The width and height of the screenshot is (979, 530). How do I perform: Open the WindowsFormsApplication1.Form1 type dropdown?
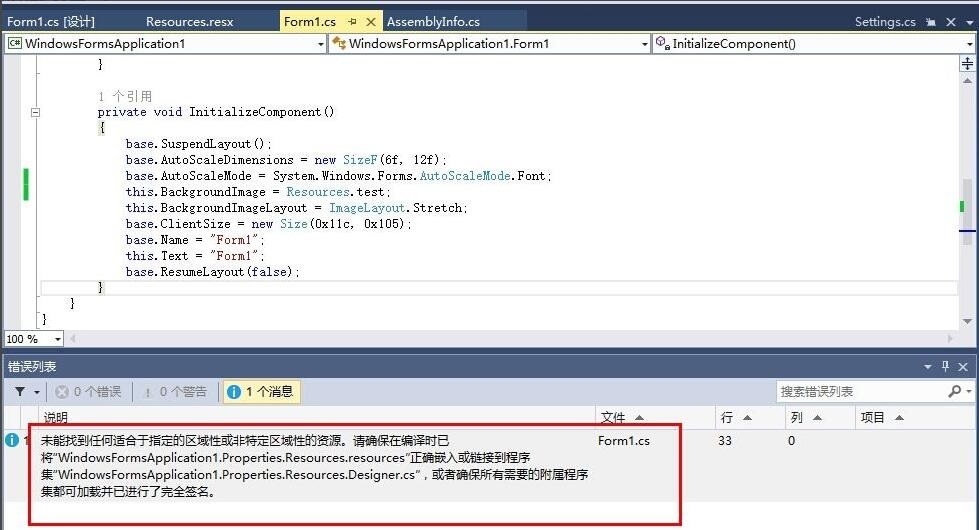[x=490, y=44]
